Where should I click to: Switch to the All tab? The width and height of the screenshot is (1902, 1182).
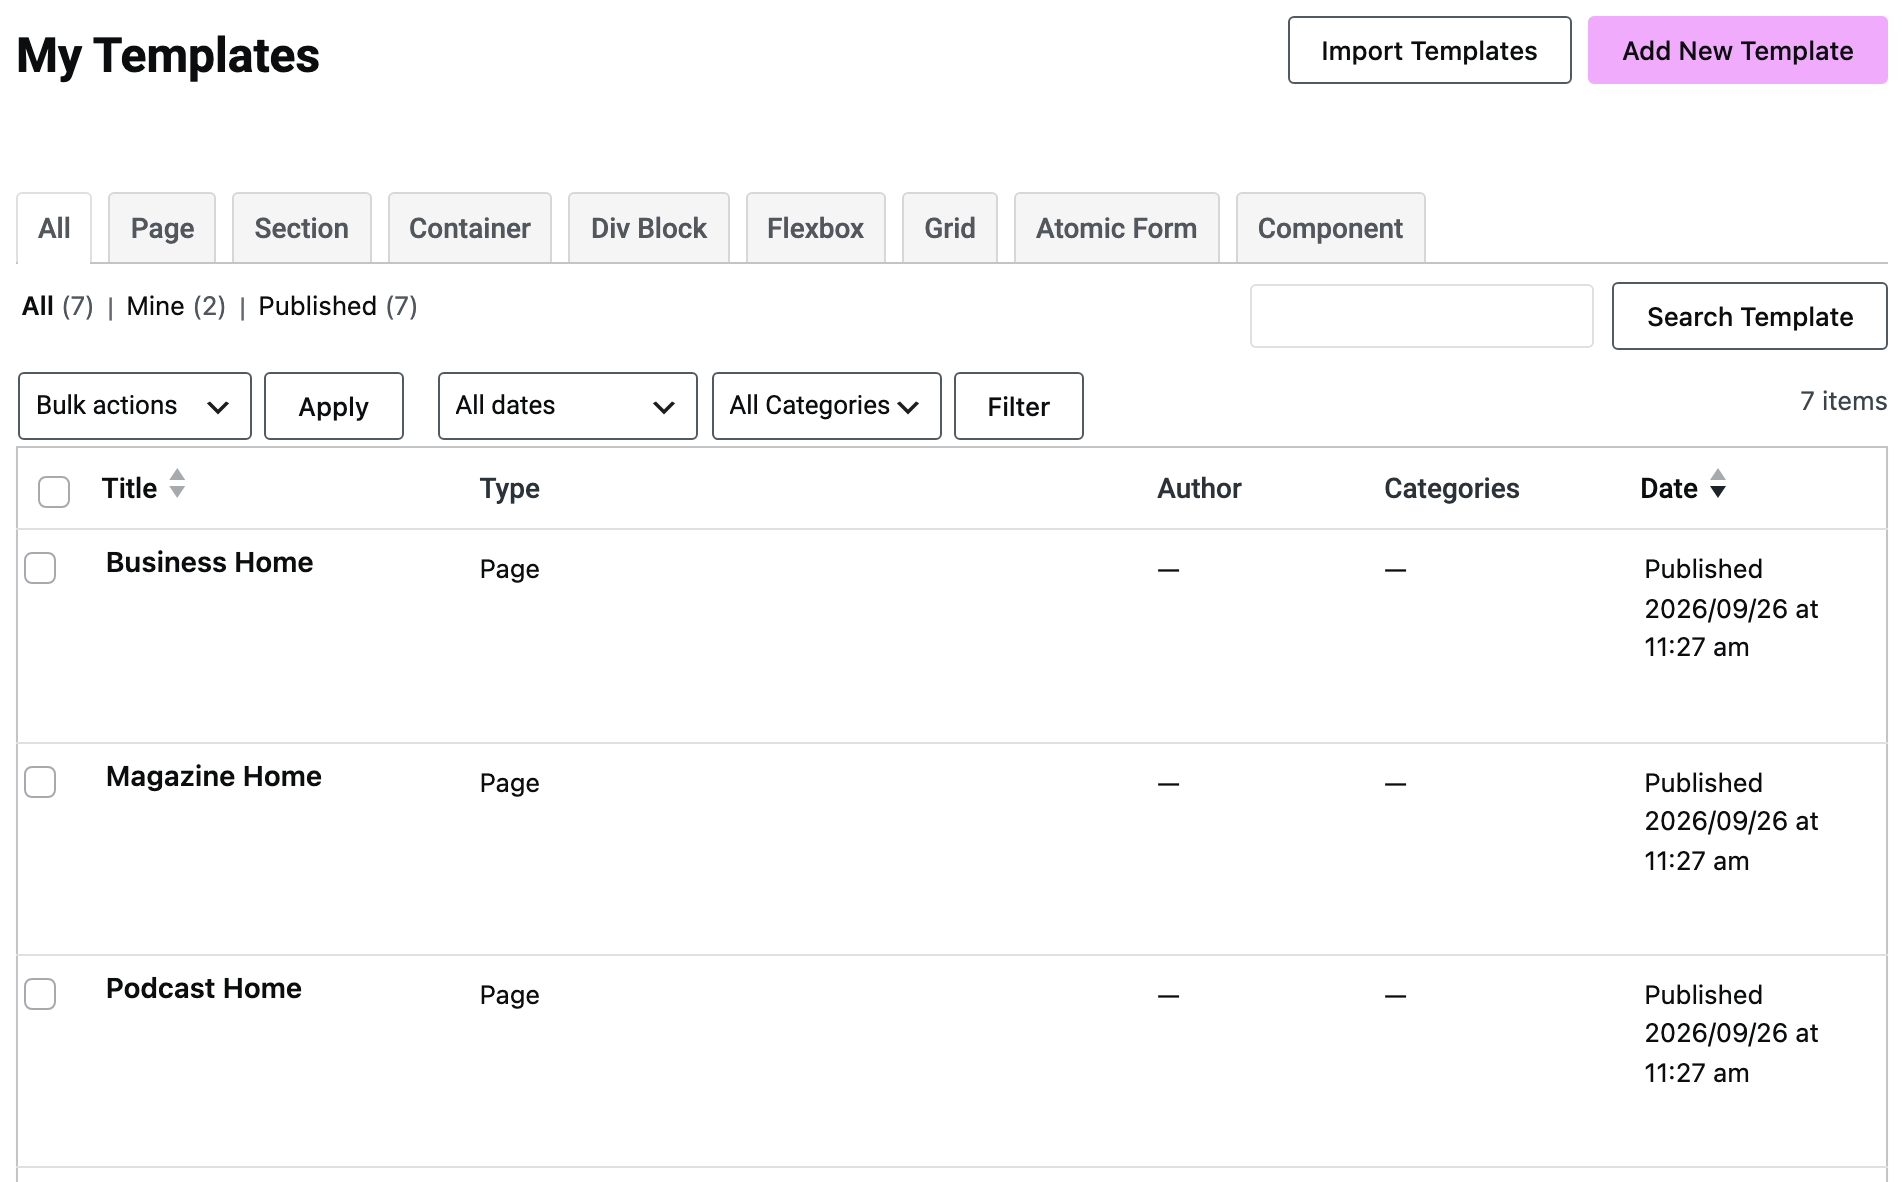pos(54,228)
